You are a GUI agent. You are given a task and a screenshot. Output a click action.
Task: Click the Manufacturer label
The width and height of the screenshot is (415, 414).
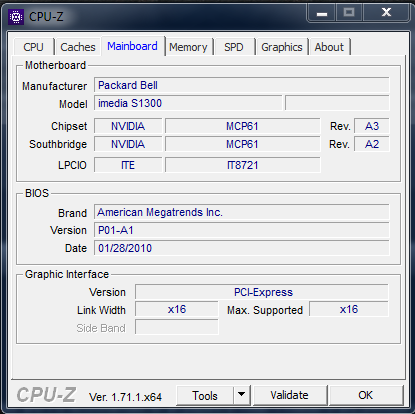pyautogui.click(x=54, y=86)
